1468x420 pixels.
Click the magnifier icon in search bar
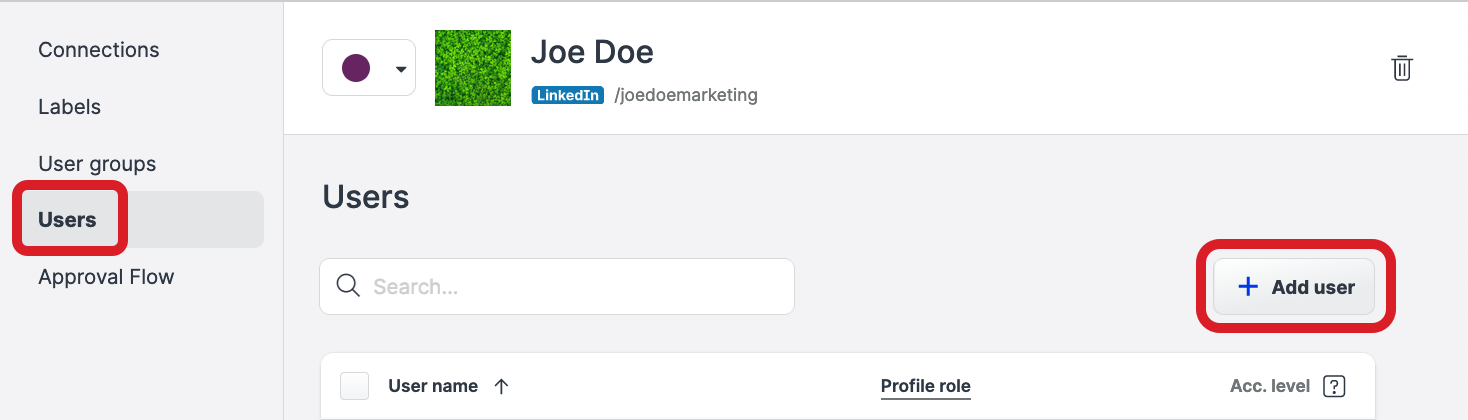[x=348, y=287]
